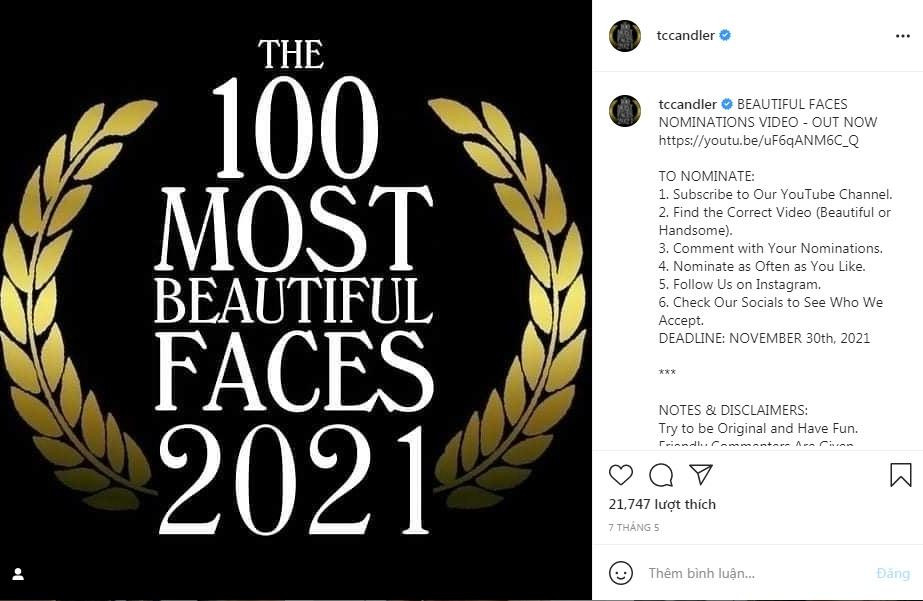This screenshot has width=923, height=601.
Task: Open tccandler profile picture in header
Action: pyautogui.click(x=625, y=36)
